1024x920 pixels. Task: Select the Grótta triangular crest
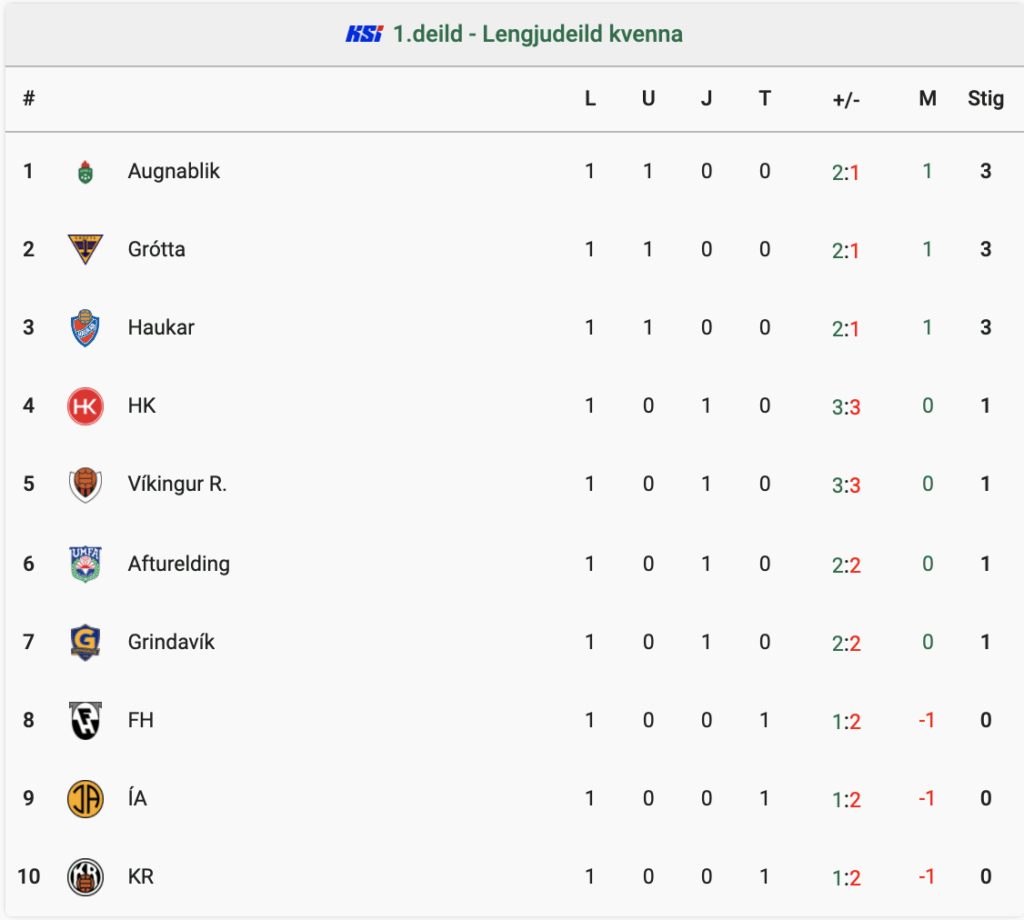tap(86, 249)
